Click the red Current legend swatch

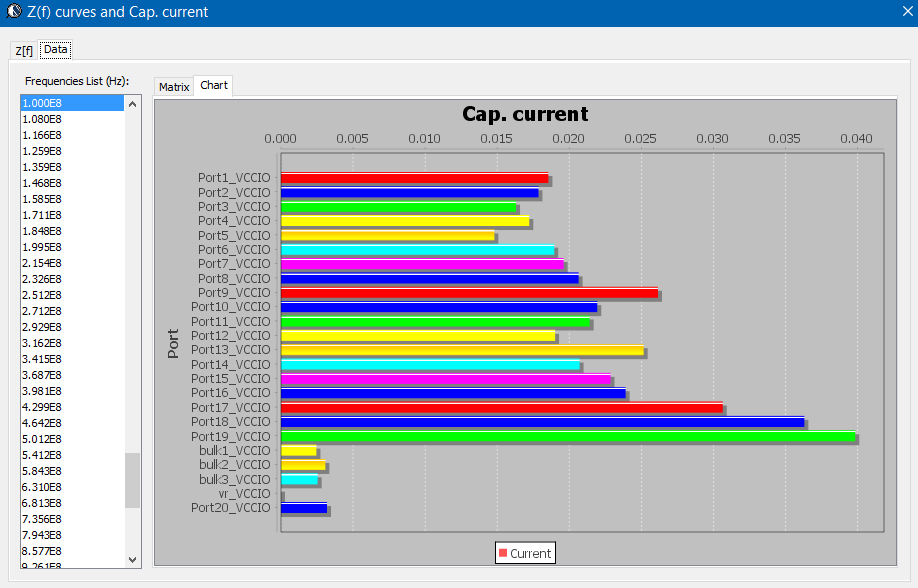[502, 553]
